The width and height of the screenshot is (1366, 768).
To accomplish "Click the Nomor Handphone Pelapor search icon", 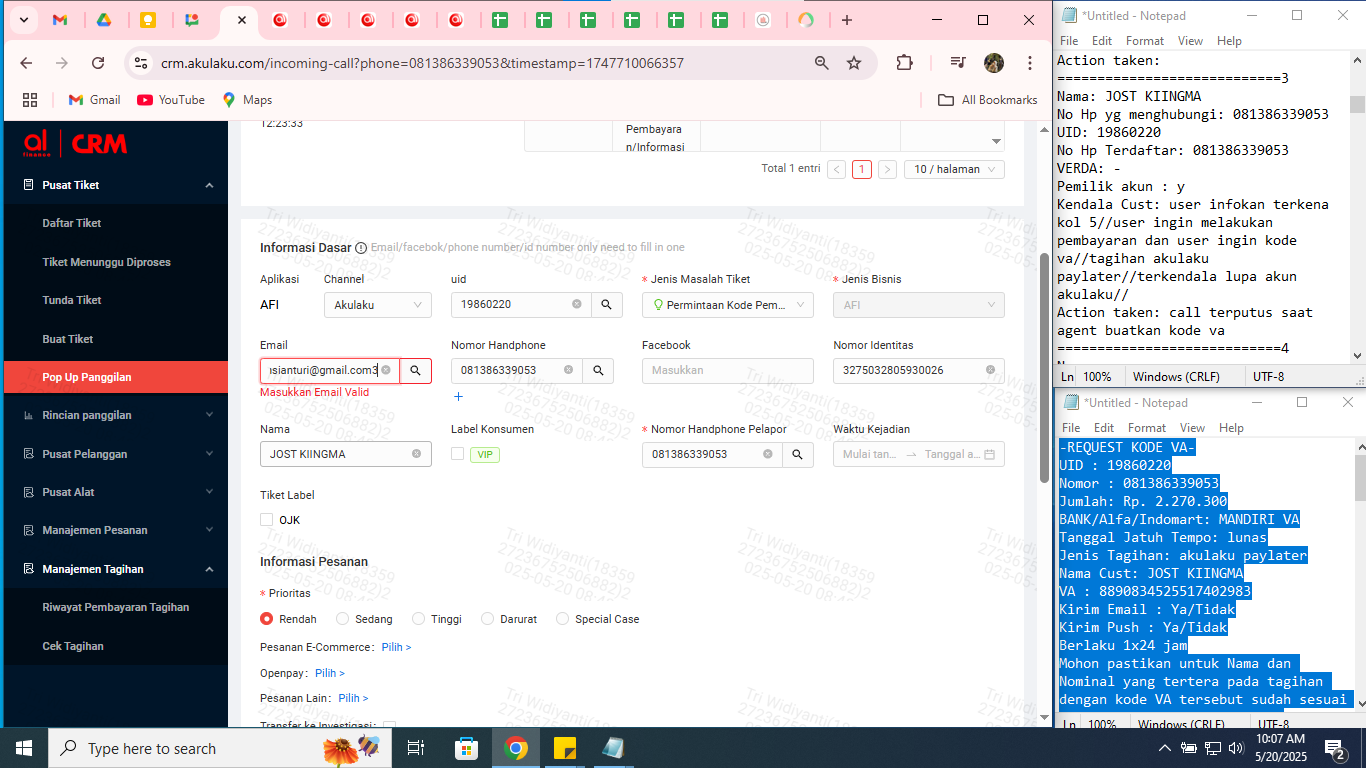I will click(x=797, y=455).
